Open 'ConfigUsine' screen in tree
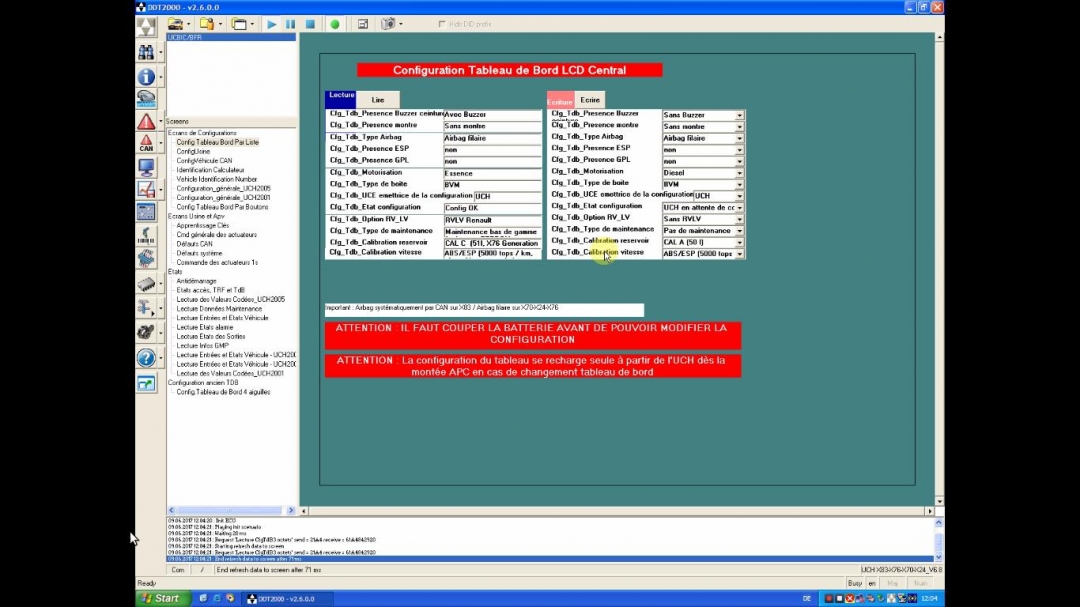1080x607 pixels. (x=193, y=152)
